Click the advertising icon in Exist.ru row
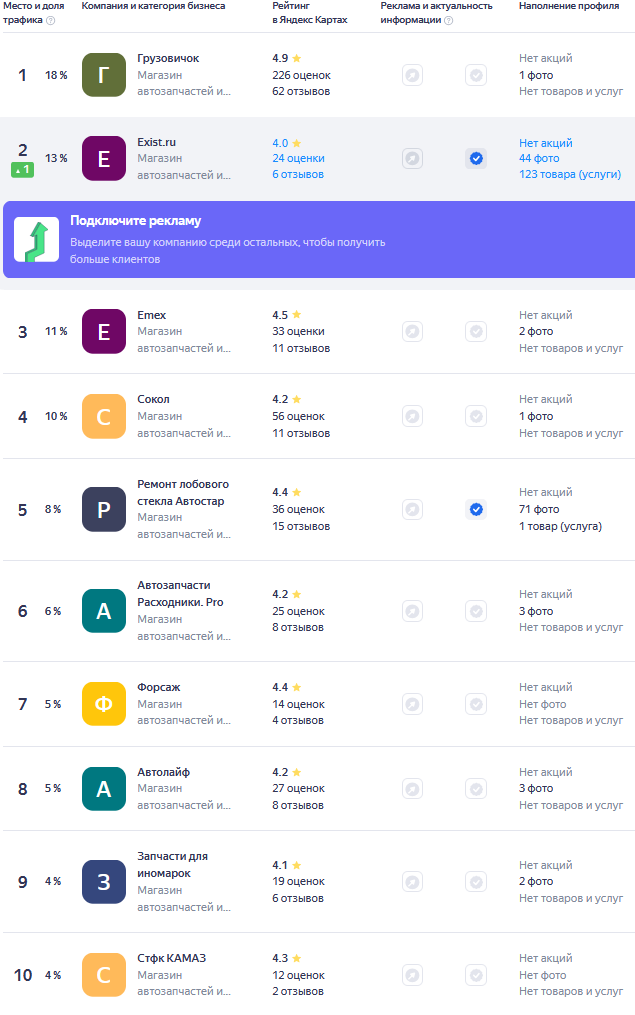This screenshot has width=635, height=1015. pos(412,159)
